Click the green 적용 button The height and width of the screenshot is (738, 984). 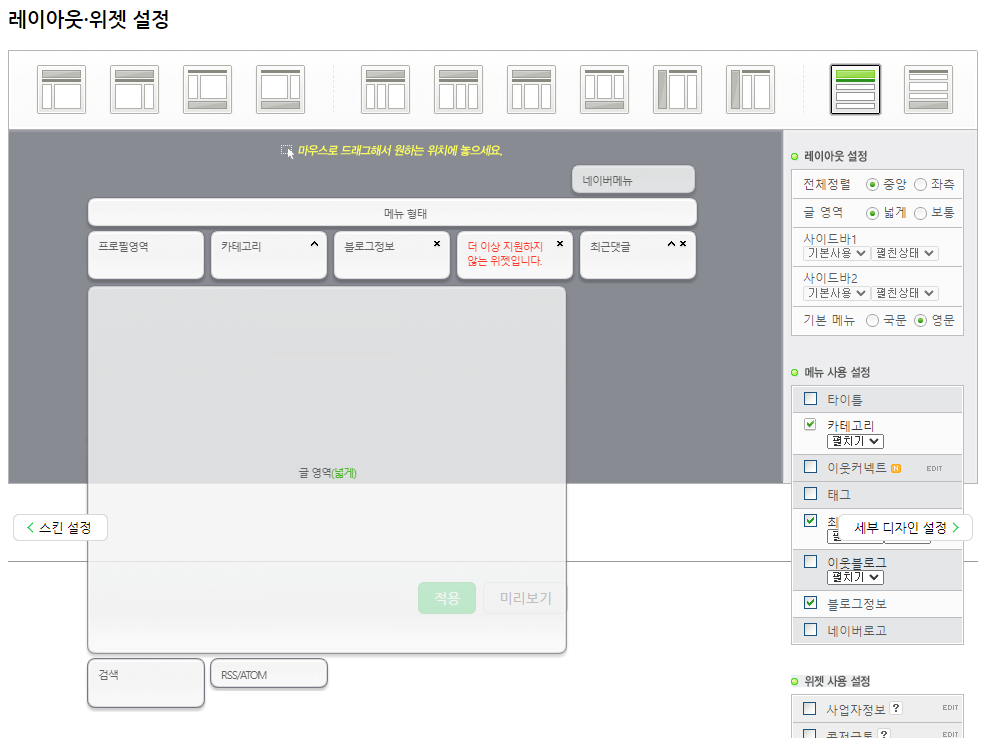tap(447, 598)
